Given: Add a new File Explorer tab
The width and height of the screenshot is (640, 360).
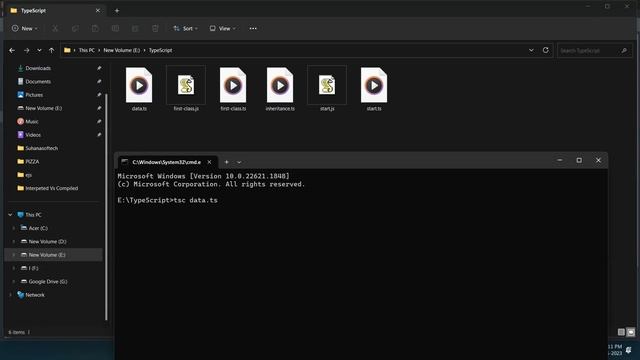Looking at the screenshot, I should pos(117,11).
